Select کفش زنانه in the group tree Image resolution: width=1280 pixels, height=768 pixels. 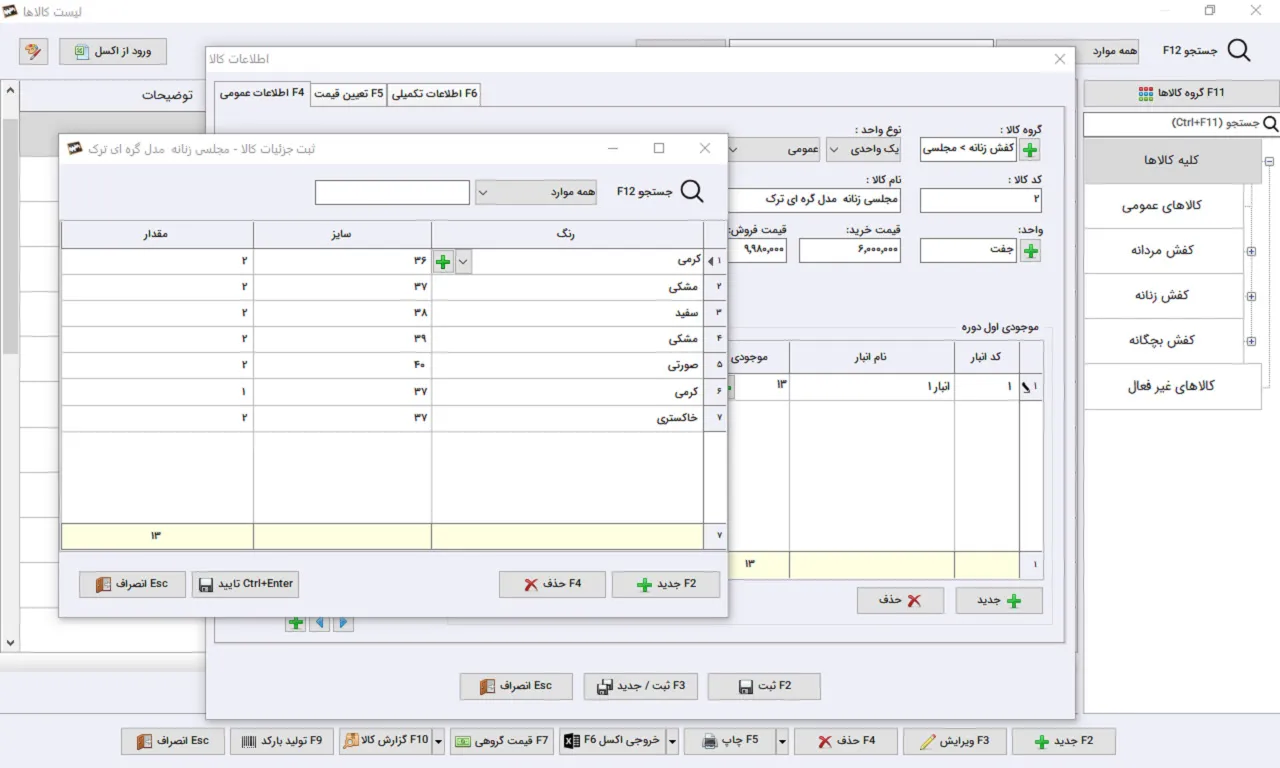click(1163, 295)
